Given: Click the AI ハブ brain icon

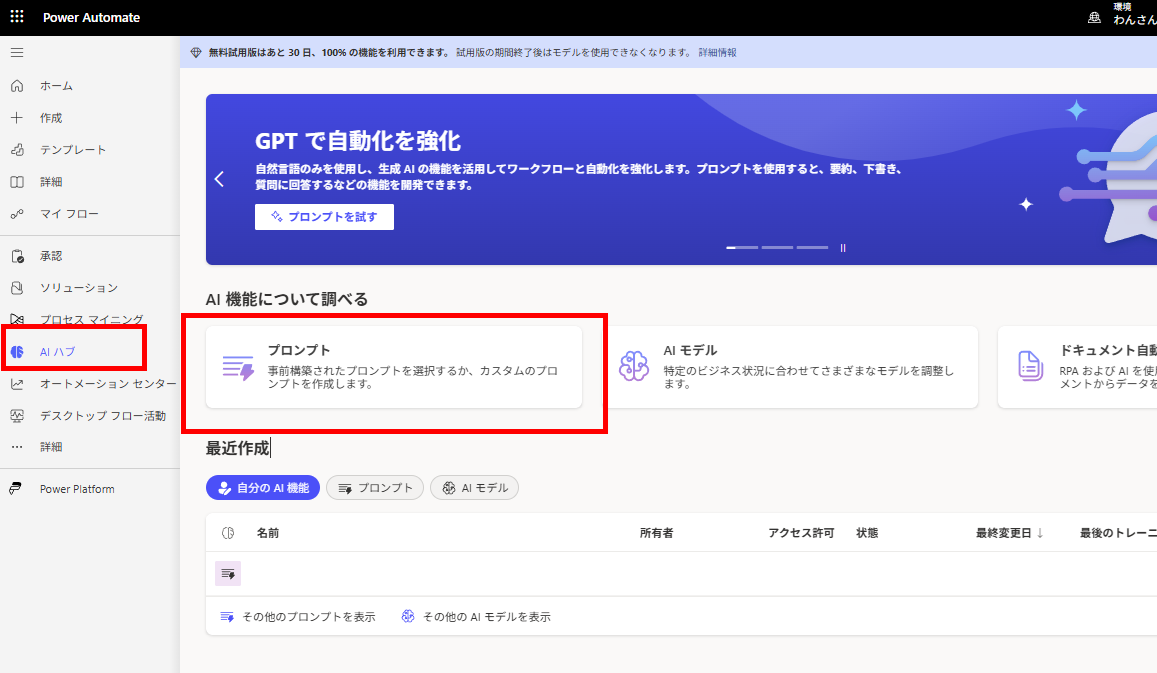Looking at the screenshot, I should click(x=17, y=352).
